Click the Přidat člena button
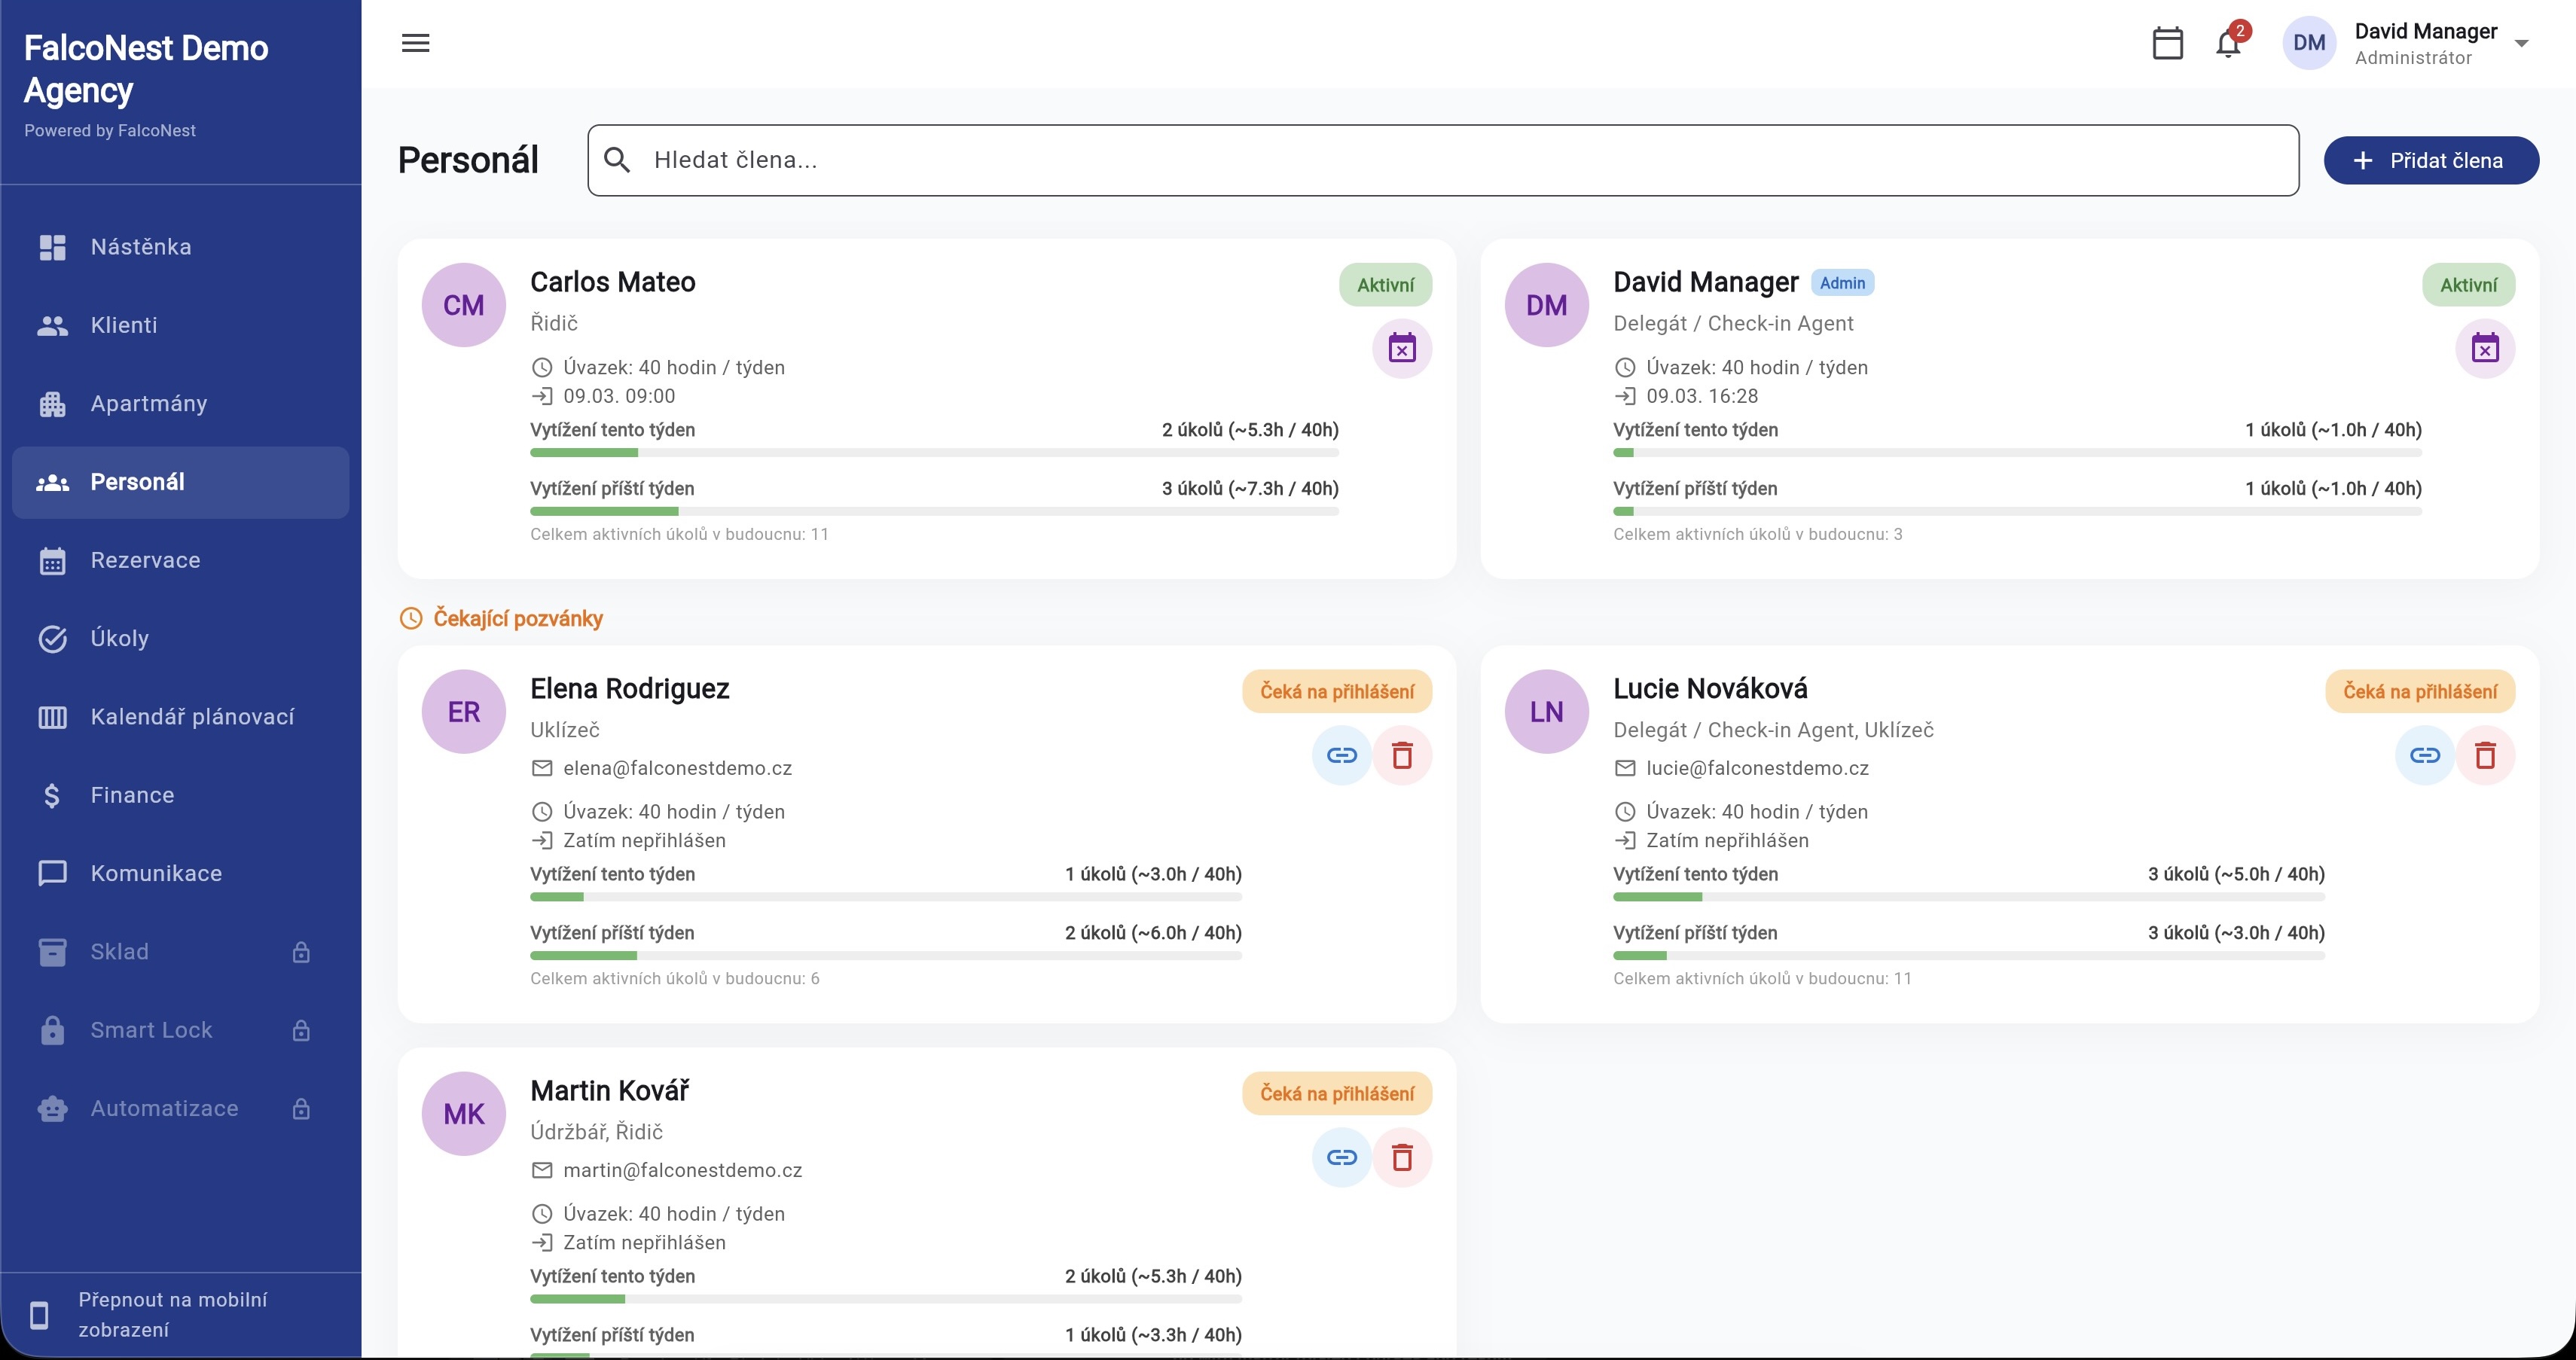Screen dimensions: 2576x1360 (2430, 160)
